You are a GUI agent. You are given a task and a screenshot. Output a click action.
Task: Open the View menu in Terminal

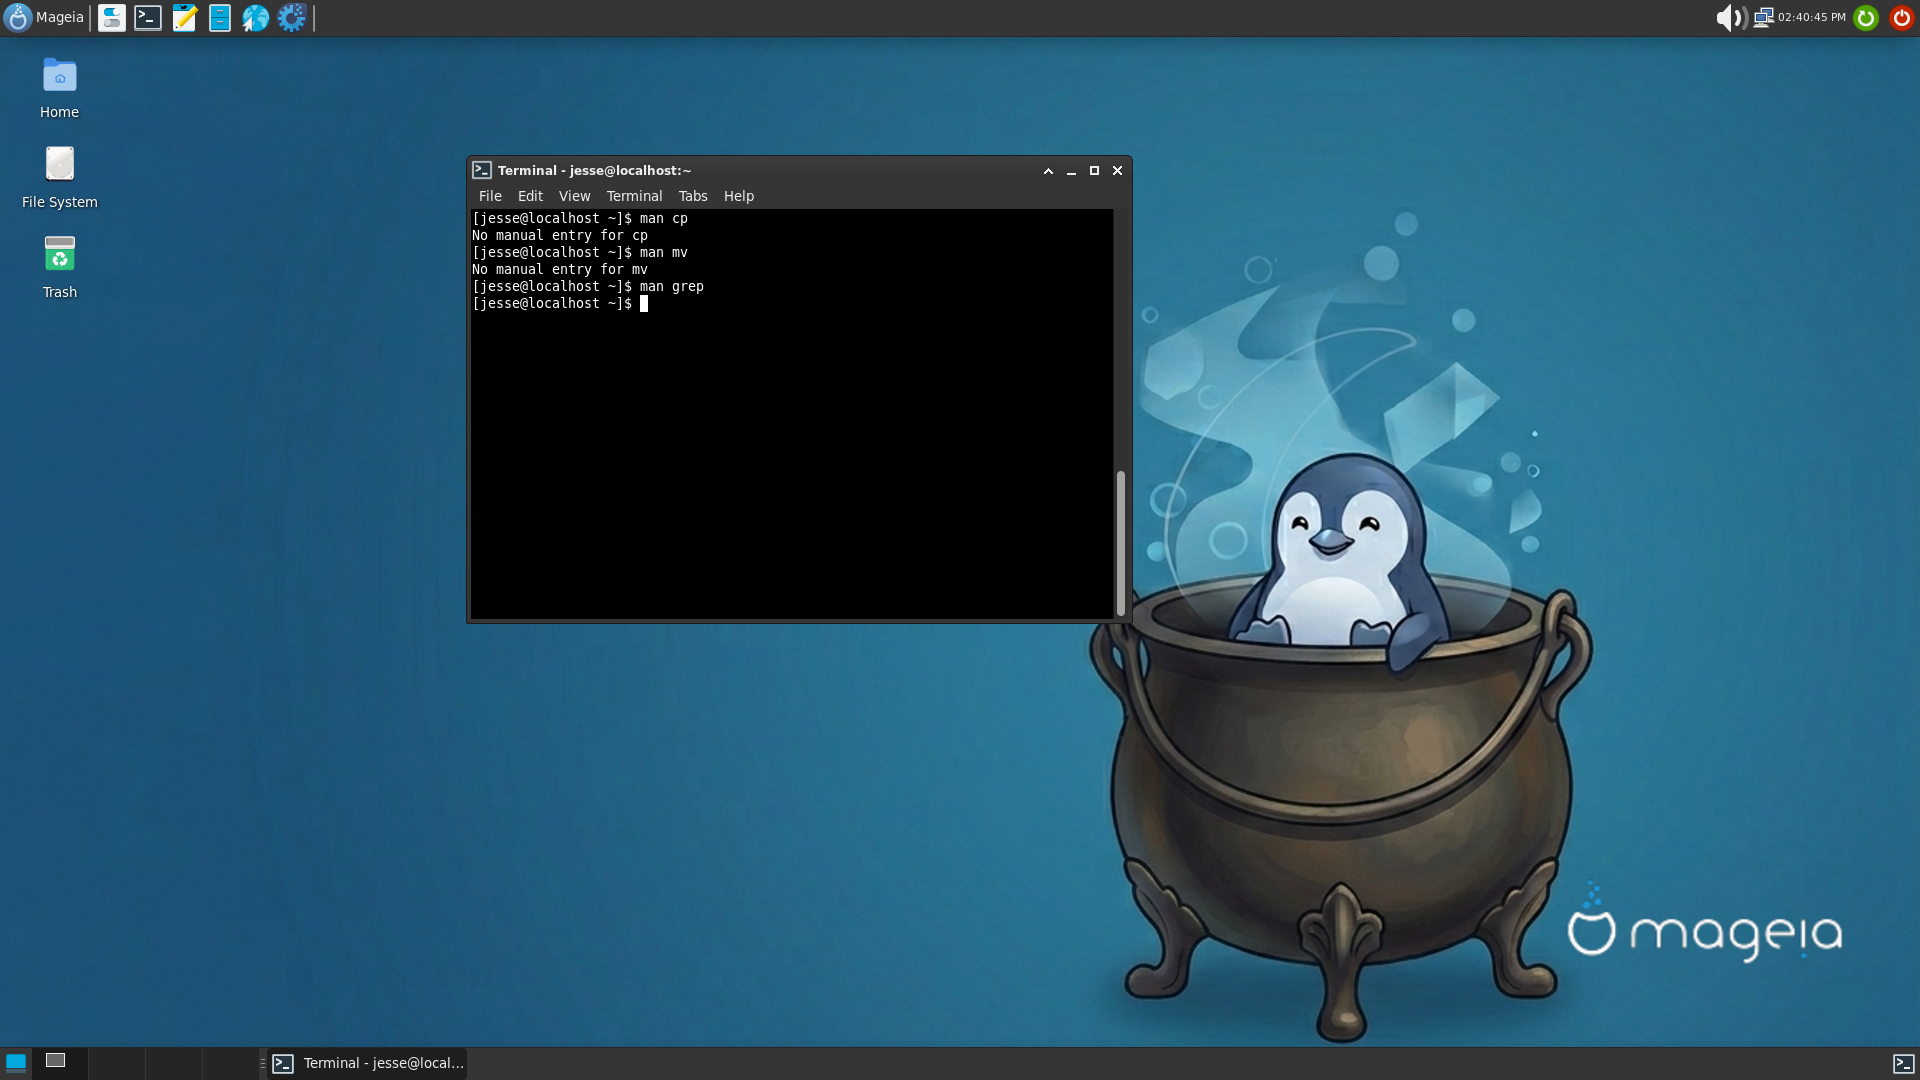pos(574,196)
